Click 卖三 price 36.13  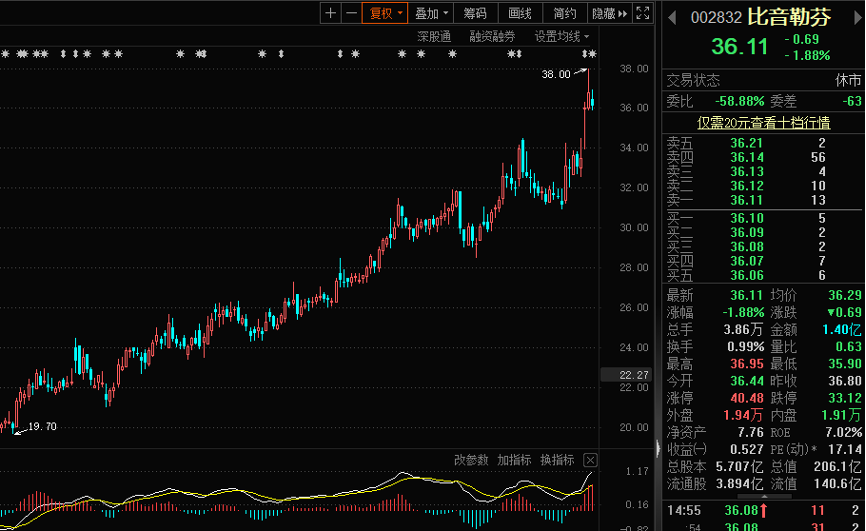tap(747, 172)
